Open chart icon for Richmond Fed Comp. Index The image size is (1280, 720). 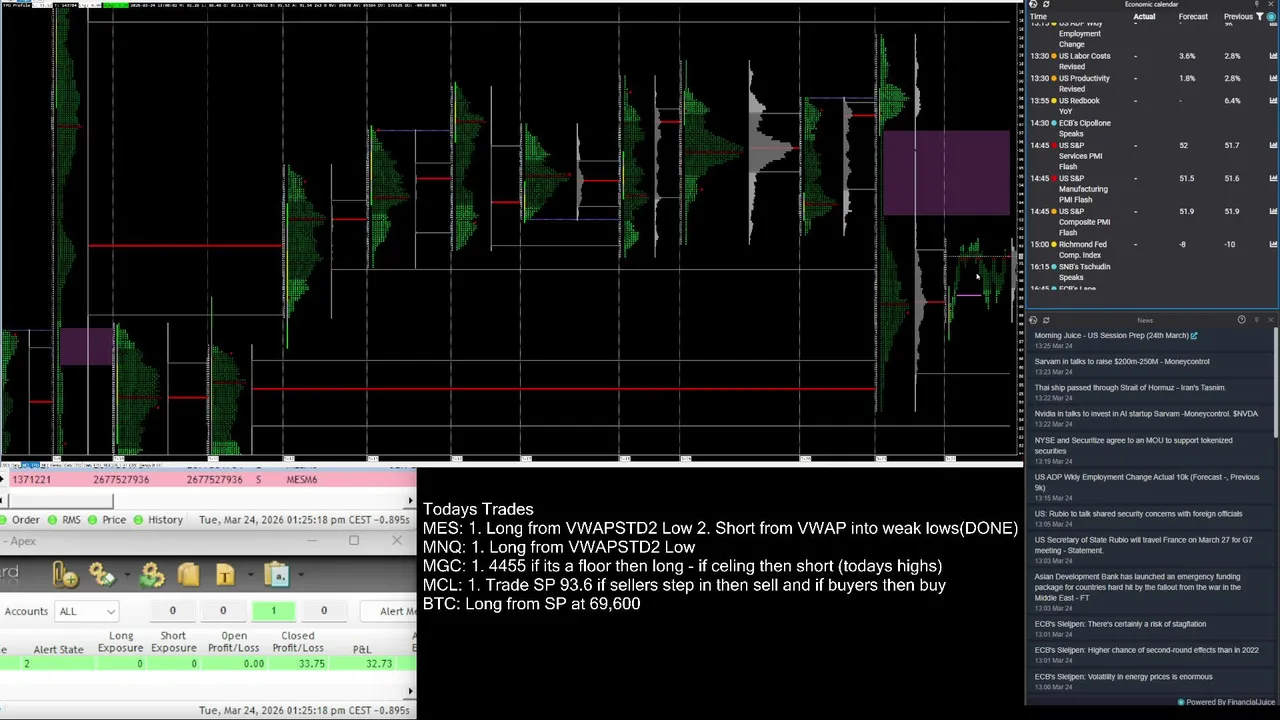click(1273, 244)
